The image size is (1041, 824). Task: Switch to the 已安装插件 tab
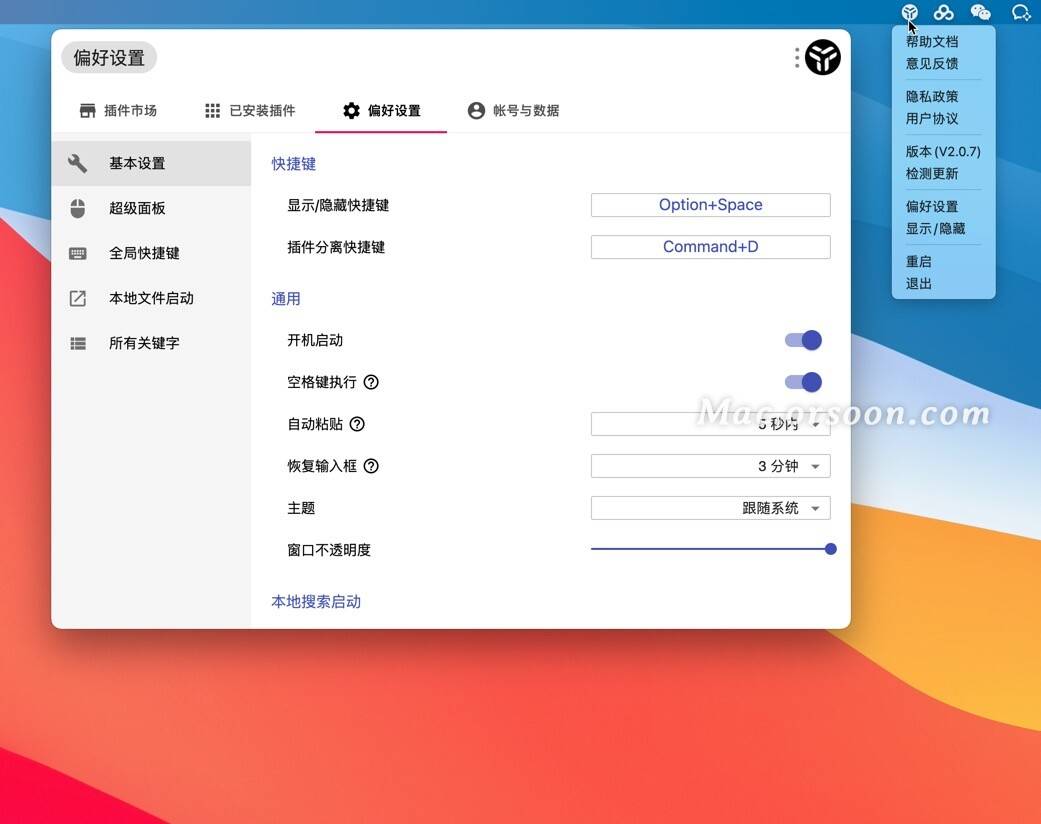coord(250,110)
